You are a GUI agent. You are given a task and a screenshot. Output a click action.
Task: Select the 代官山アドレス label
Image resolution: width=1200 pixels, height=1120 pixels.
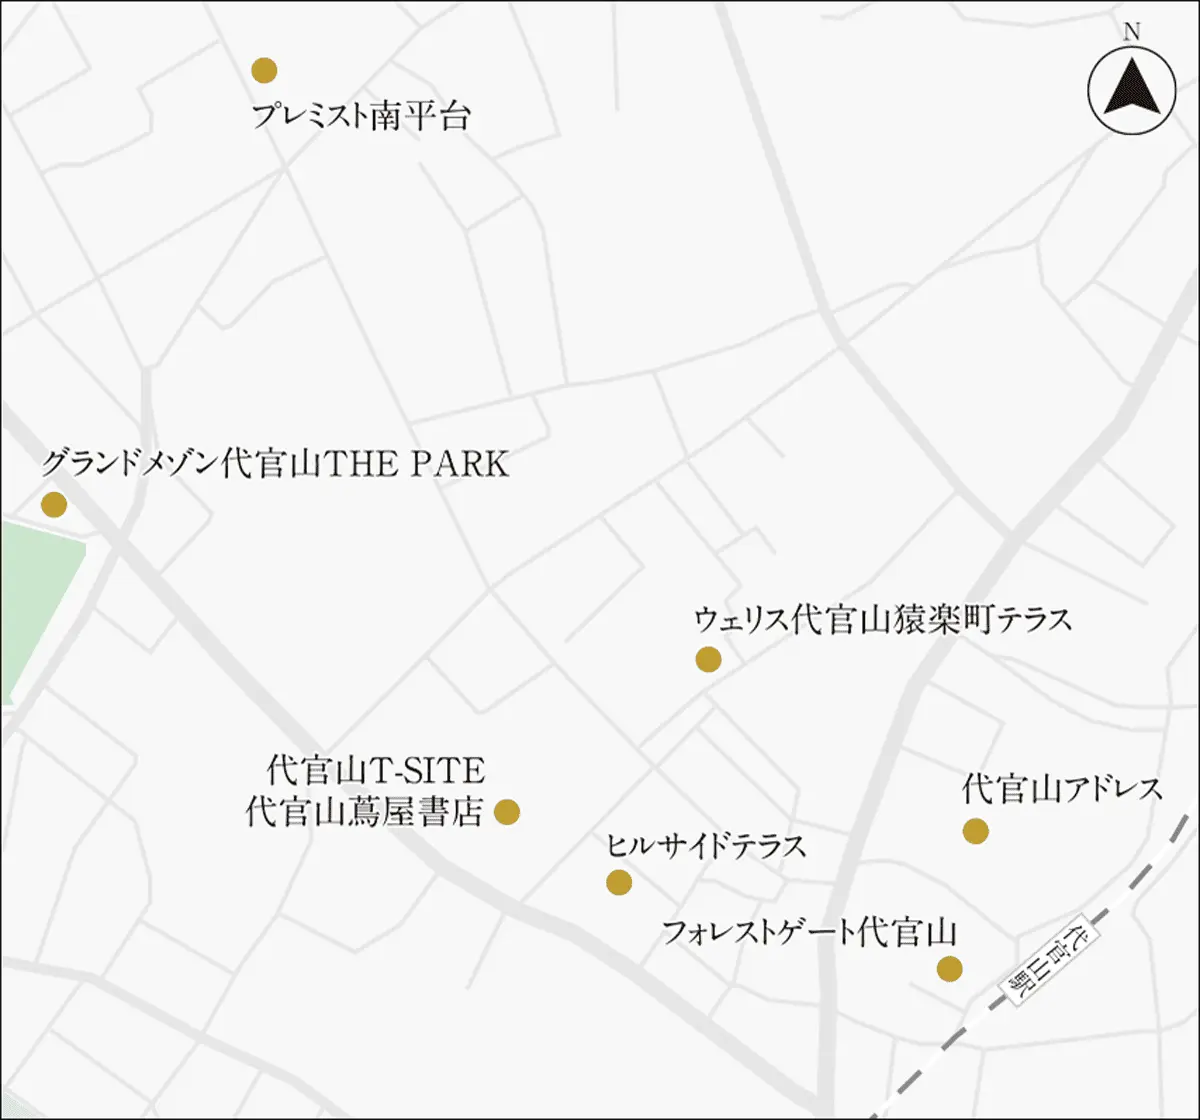(1063, 789)
